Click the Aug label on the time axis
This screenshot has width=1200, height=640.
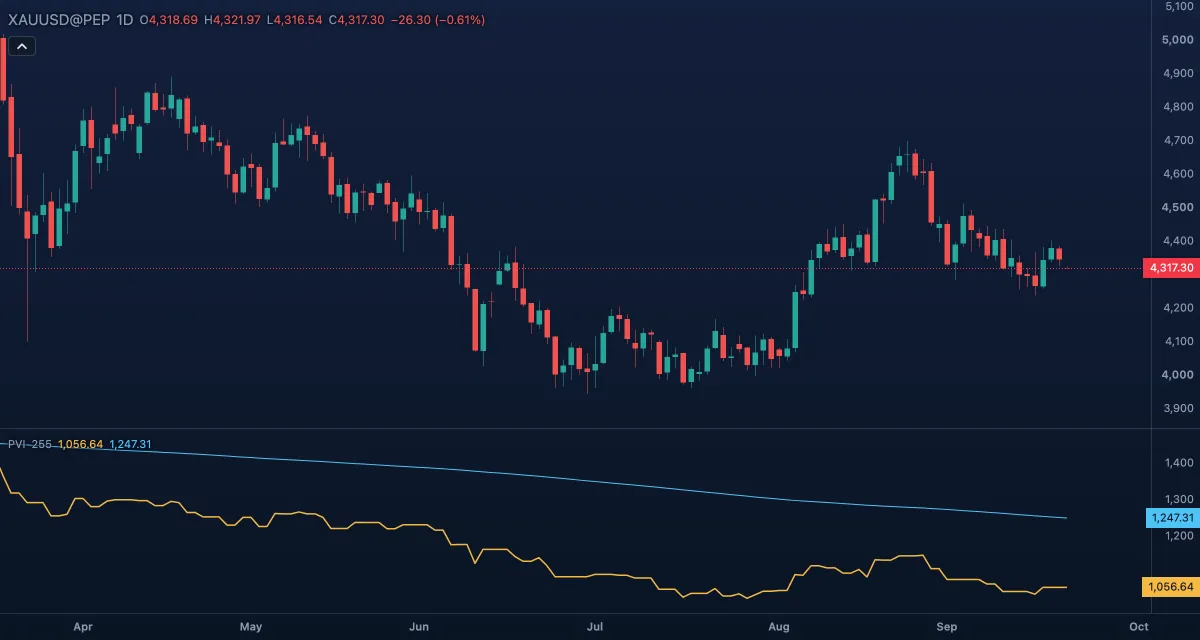pyautogui.click(x=779, y=627)
